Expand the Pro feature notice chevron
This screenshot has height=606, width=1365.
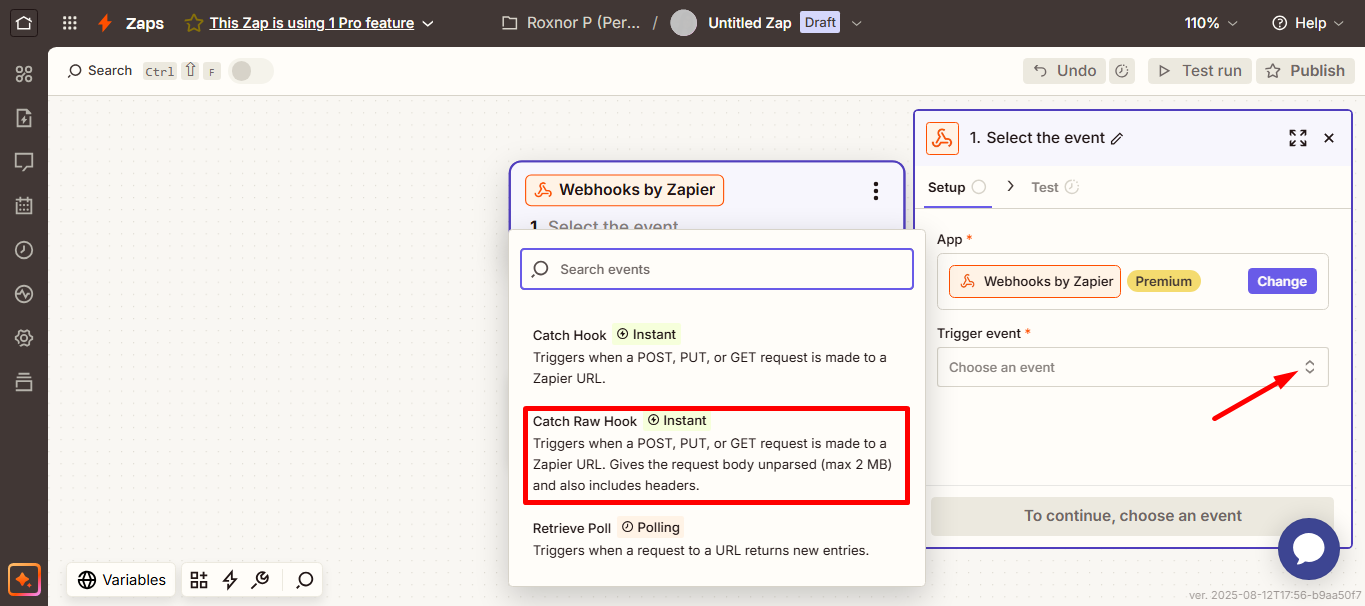click(x=428, y=23)
